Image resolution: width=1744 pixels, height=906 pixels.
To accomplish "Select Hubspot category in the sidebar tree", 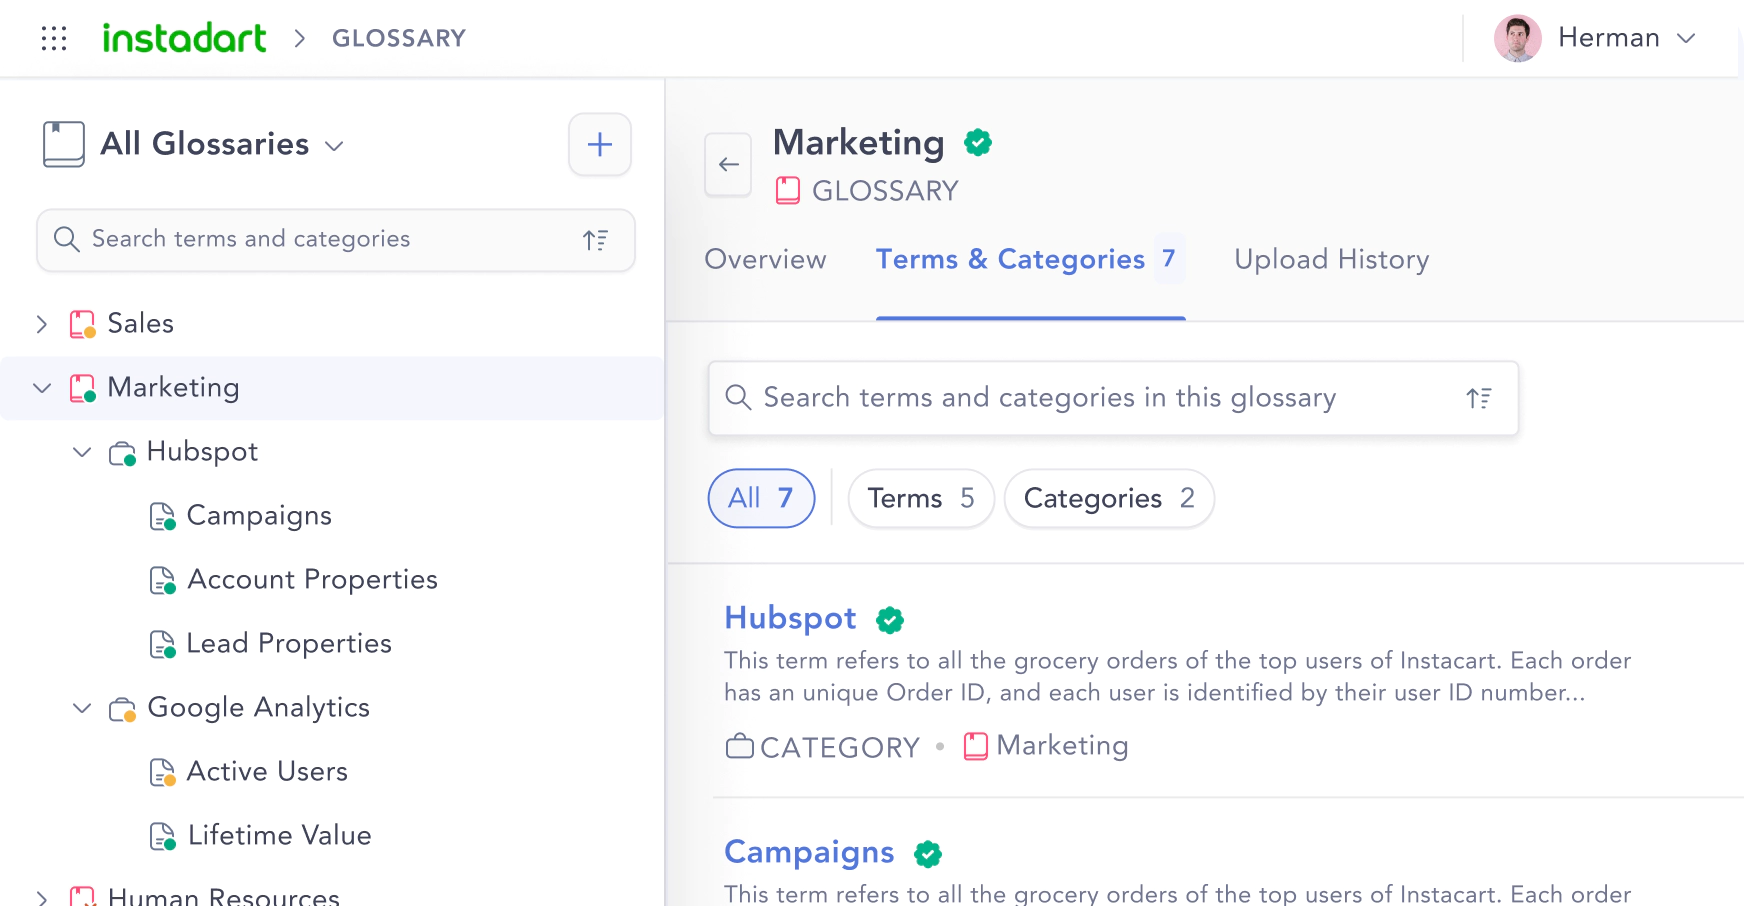I will pos(202,452).
